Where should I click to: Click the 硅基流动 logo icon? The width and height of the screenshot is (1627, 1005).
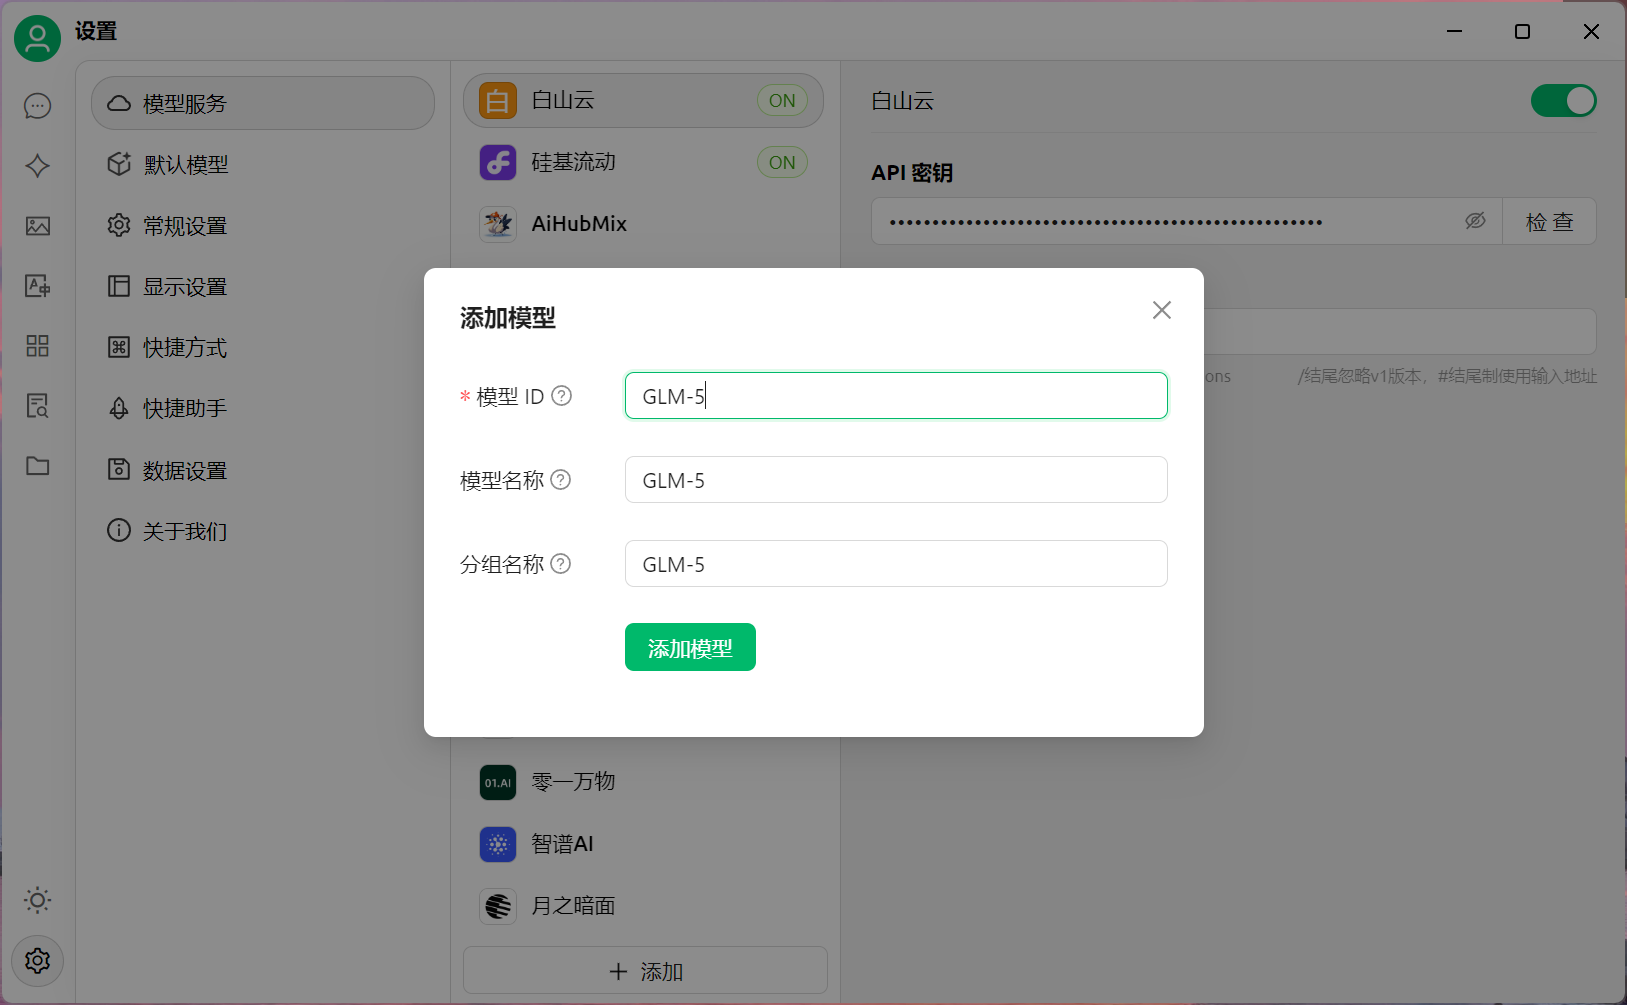click(x=498, y=162)
